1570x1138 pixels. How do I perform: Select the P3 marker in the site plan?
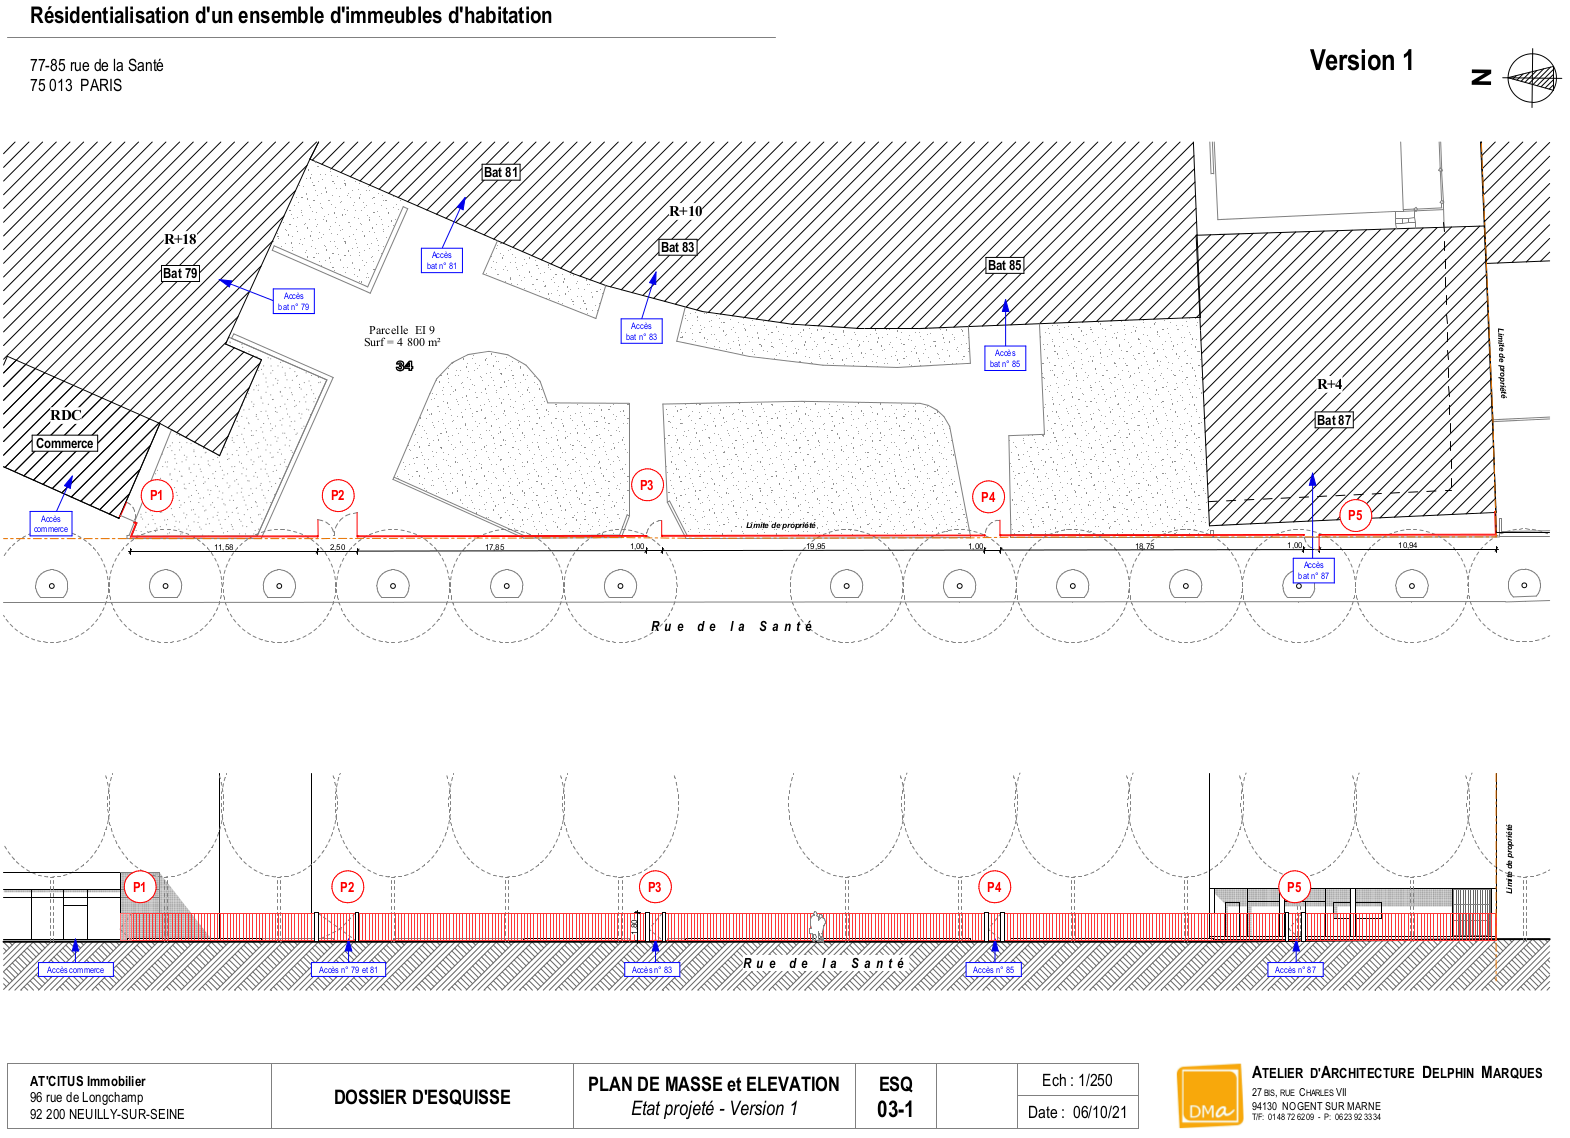[647, 485]
